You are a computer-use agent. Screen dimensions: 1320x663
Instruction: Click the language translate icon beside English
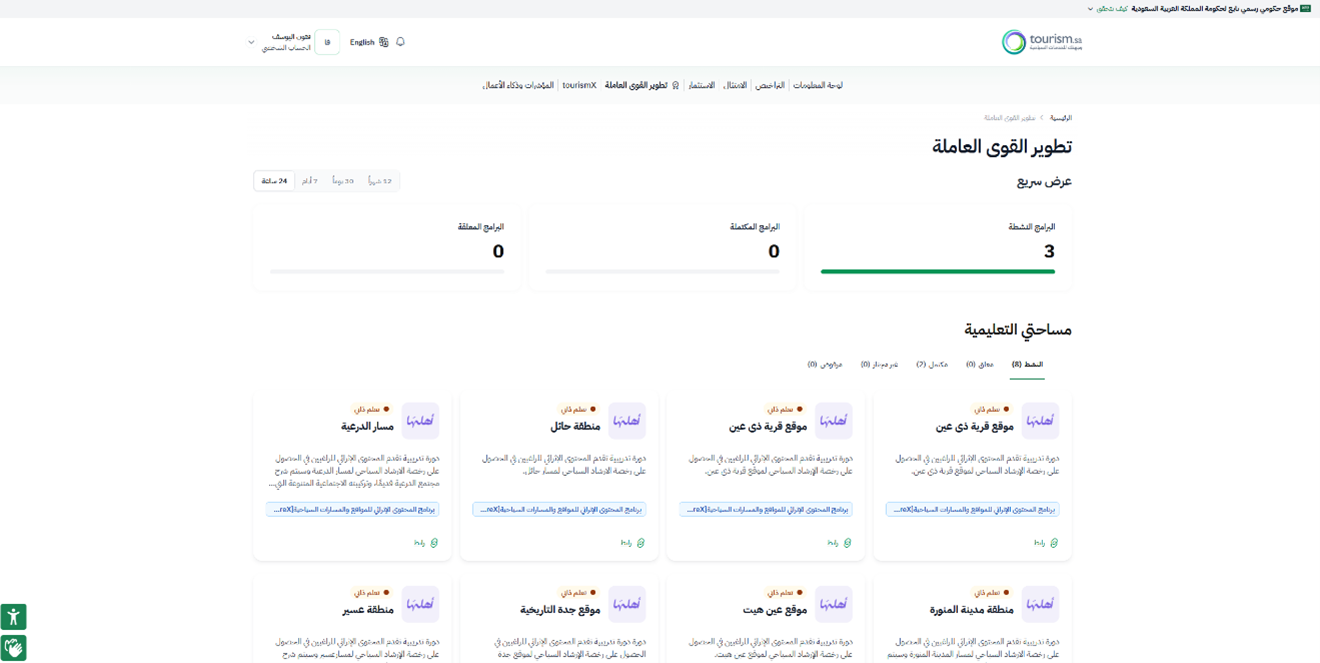click(x=384, y=42)
